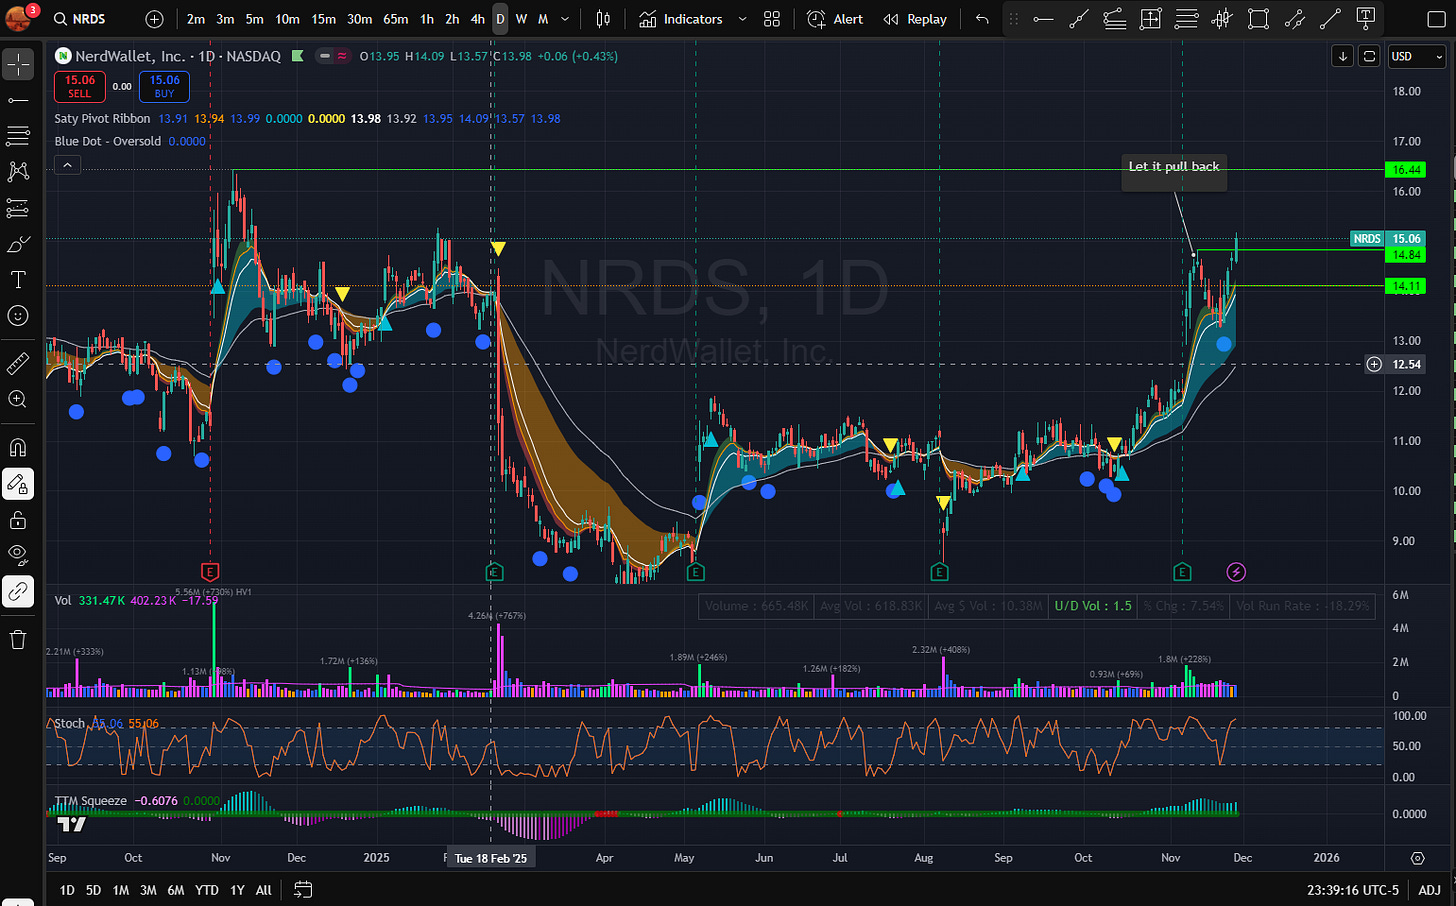1456x906 pixels.
Task: Select the All date range
Action: [x=264, y=890]
